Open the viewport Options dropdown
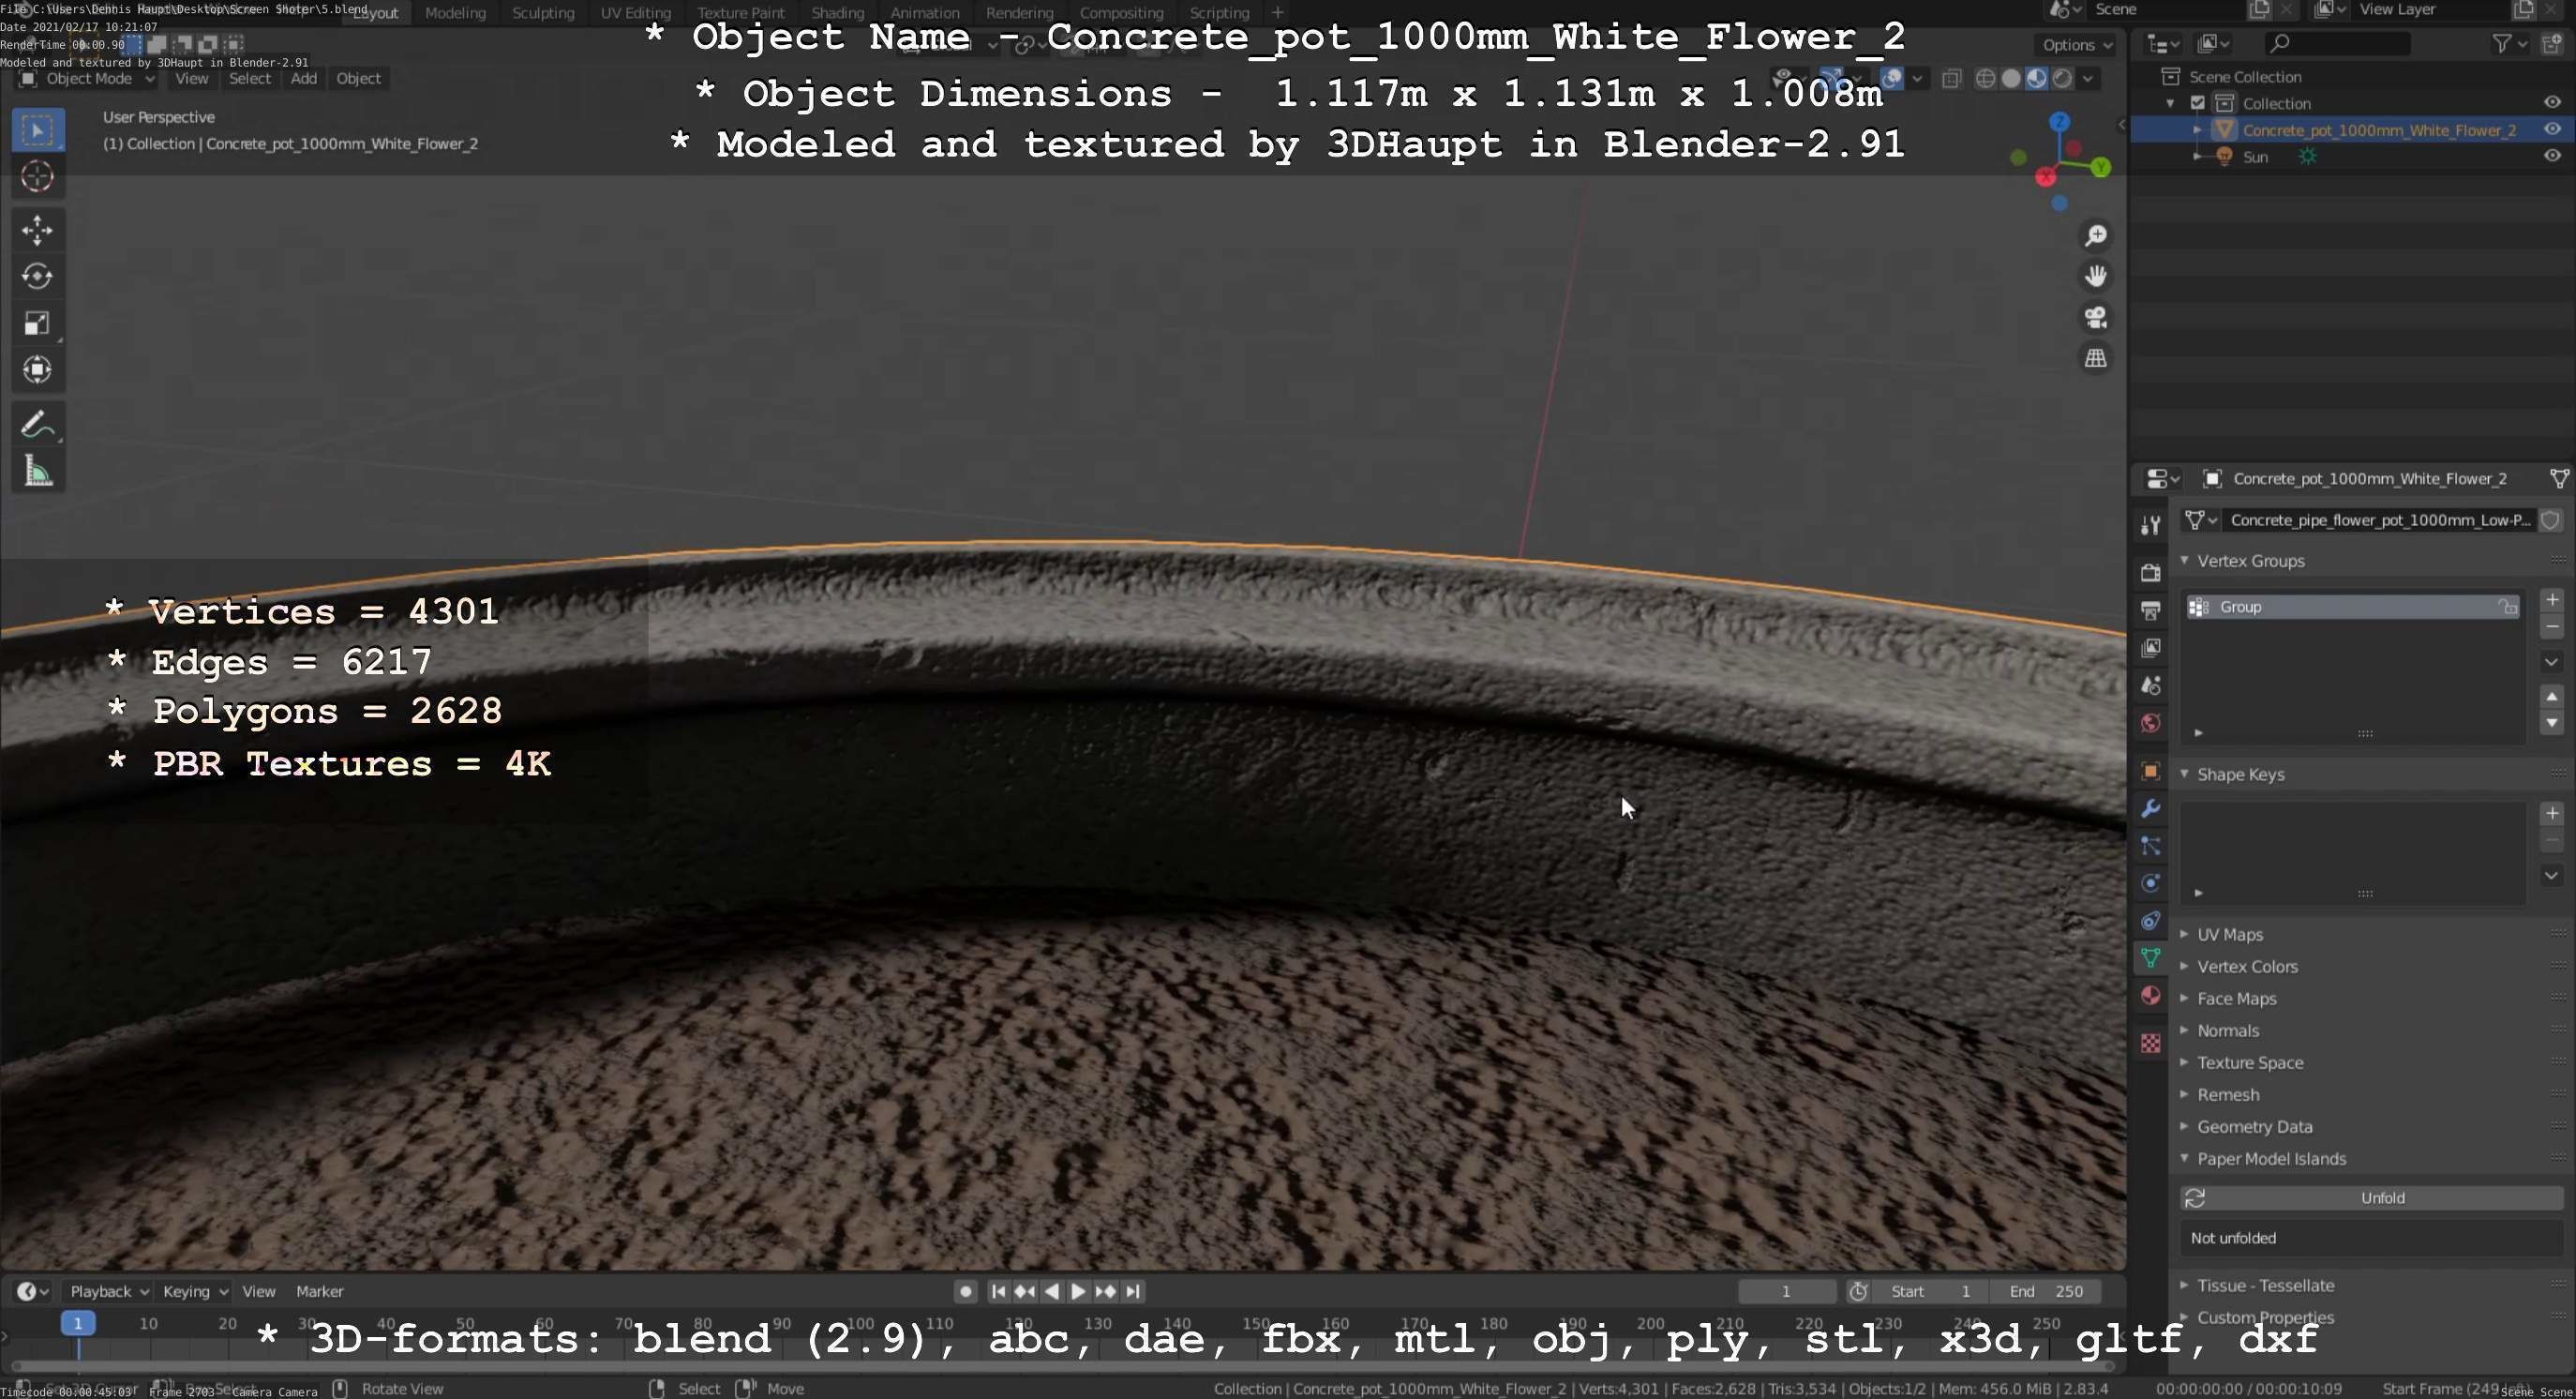This screenshot has width=2576, height=1399. coord(2077,45)
